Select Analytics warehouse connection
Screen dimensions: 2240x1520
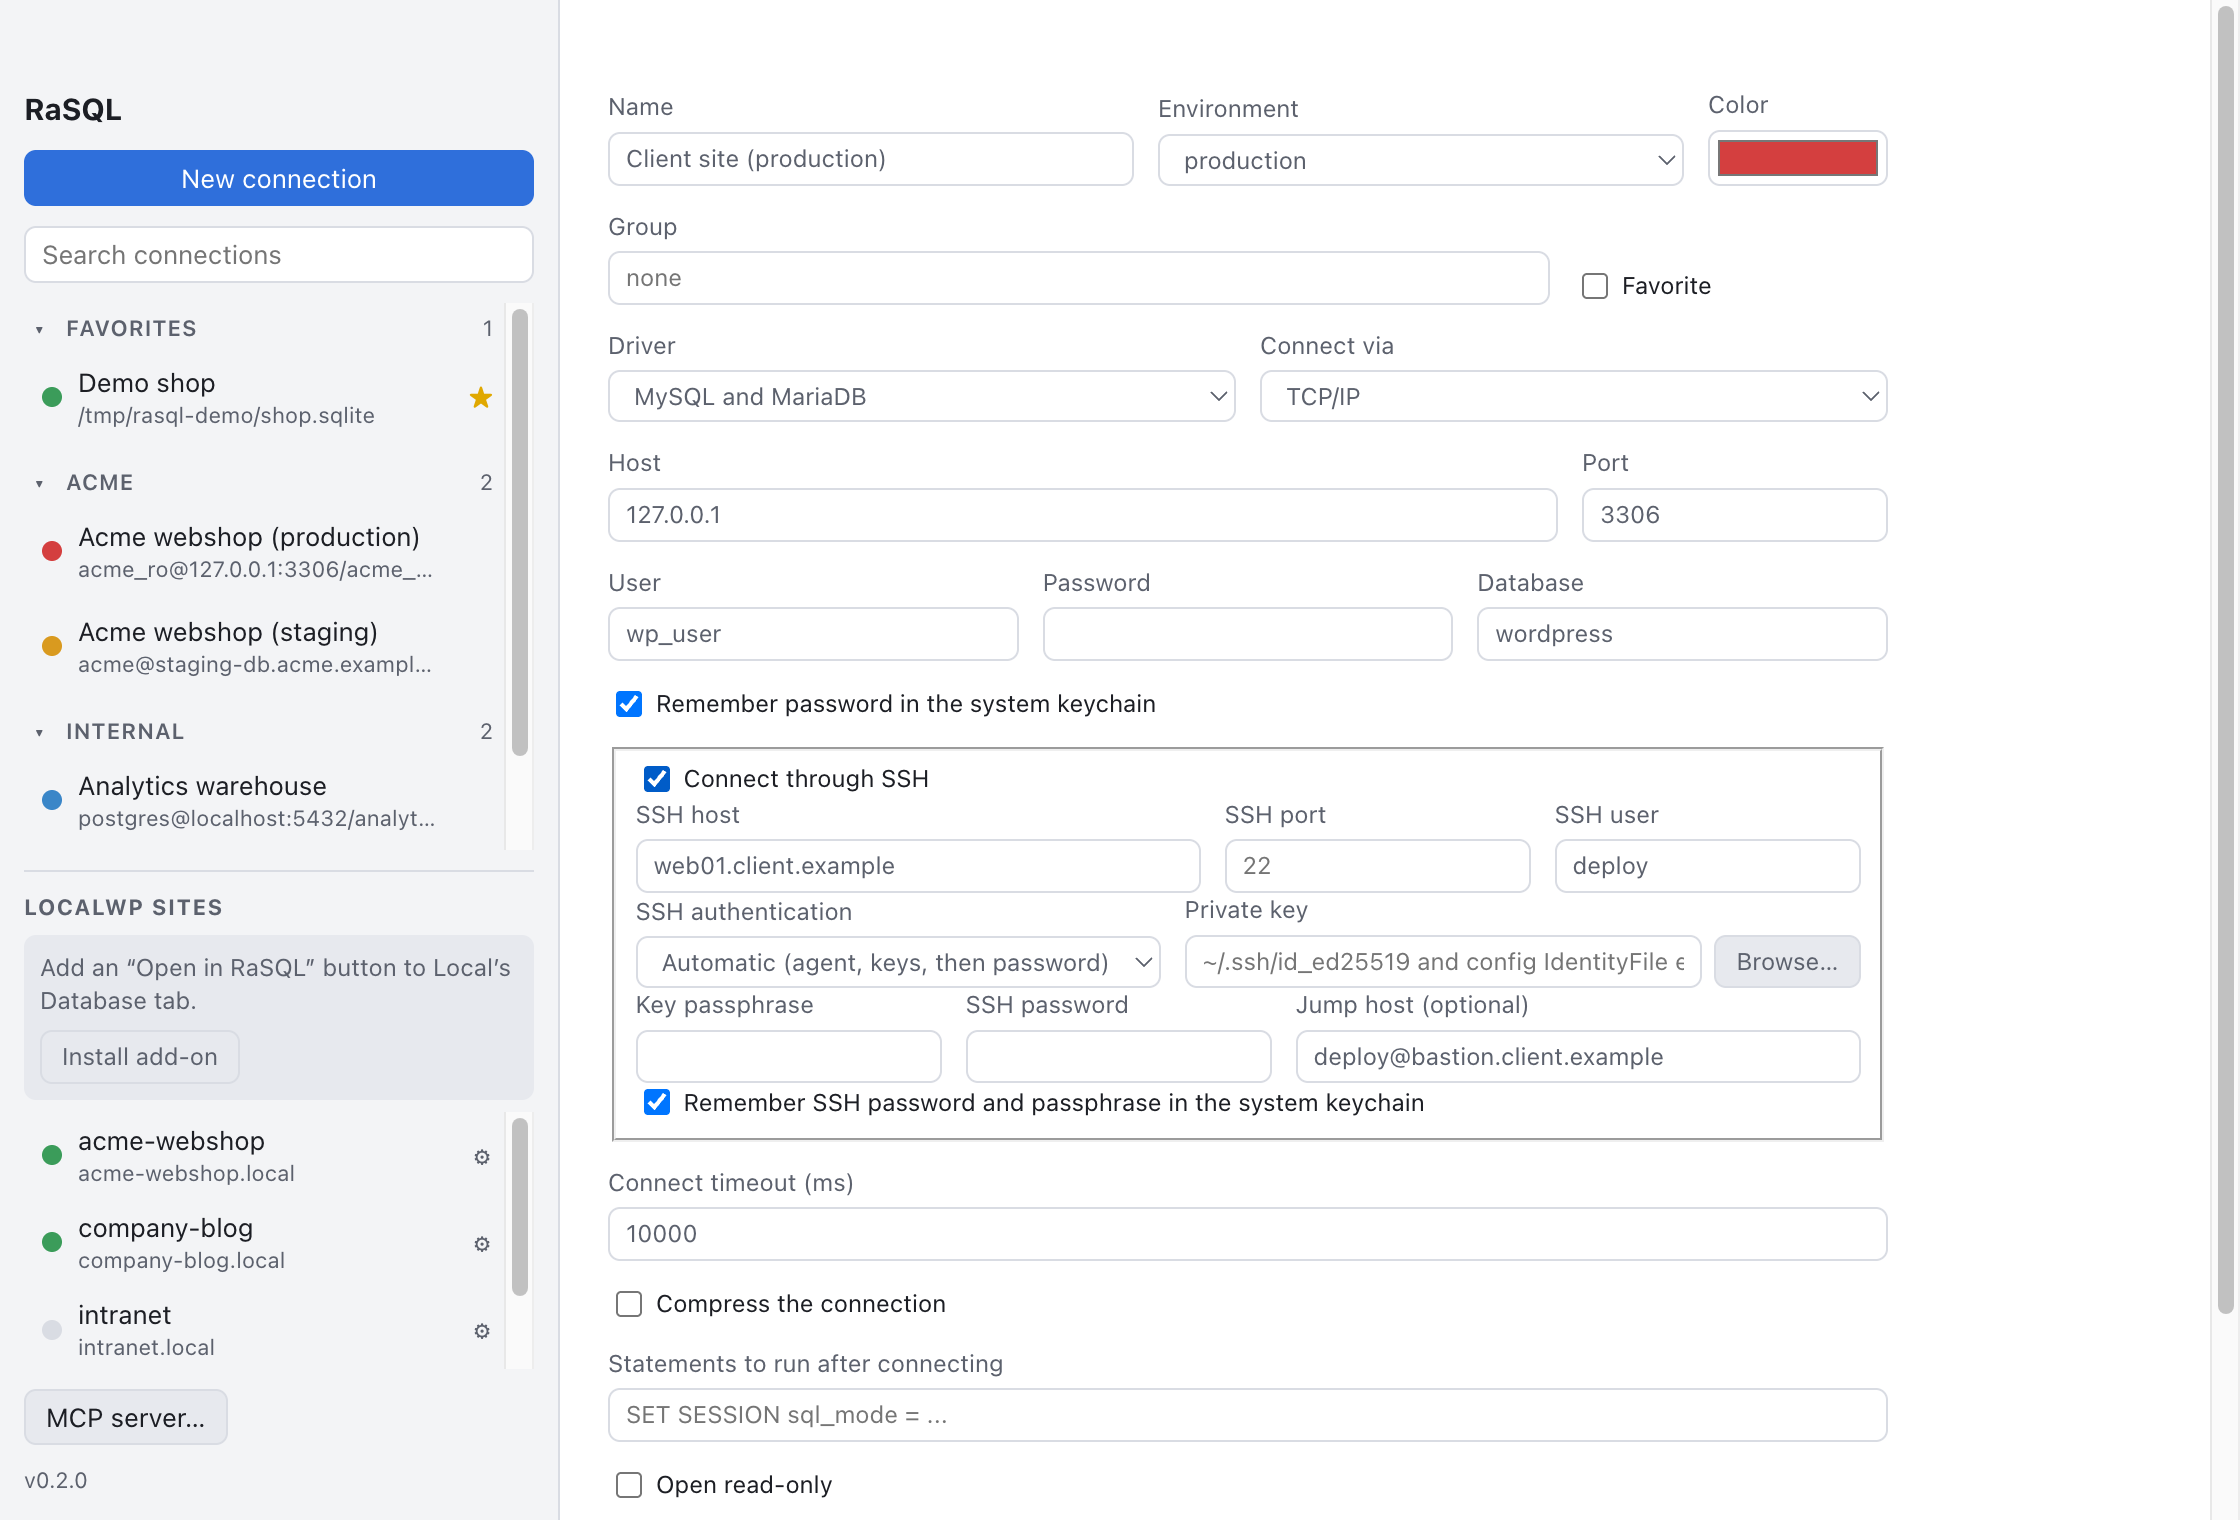coord(265,801)
